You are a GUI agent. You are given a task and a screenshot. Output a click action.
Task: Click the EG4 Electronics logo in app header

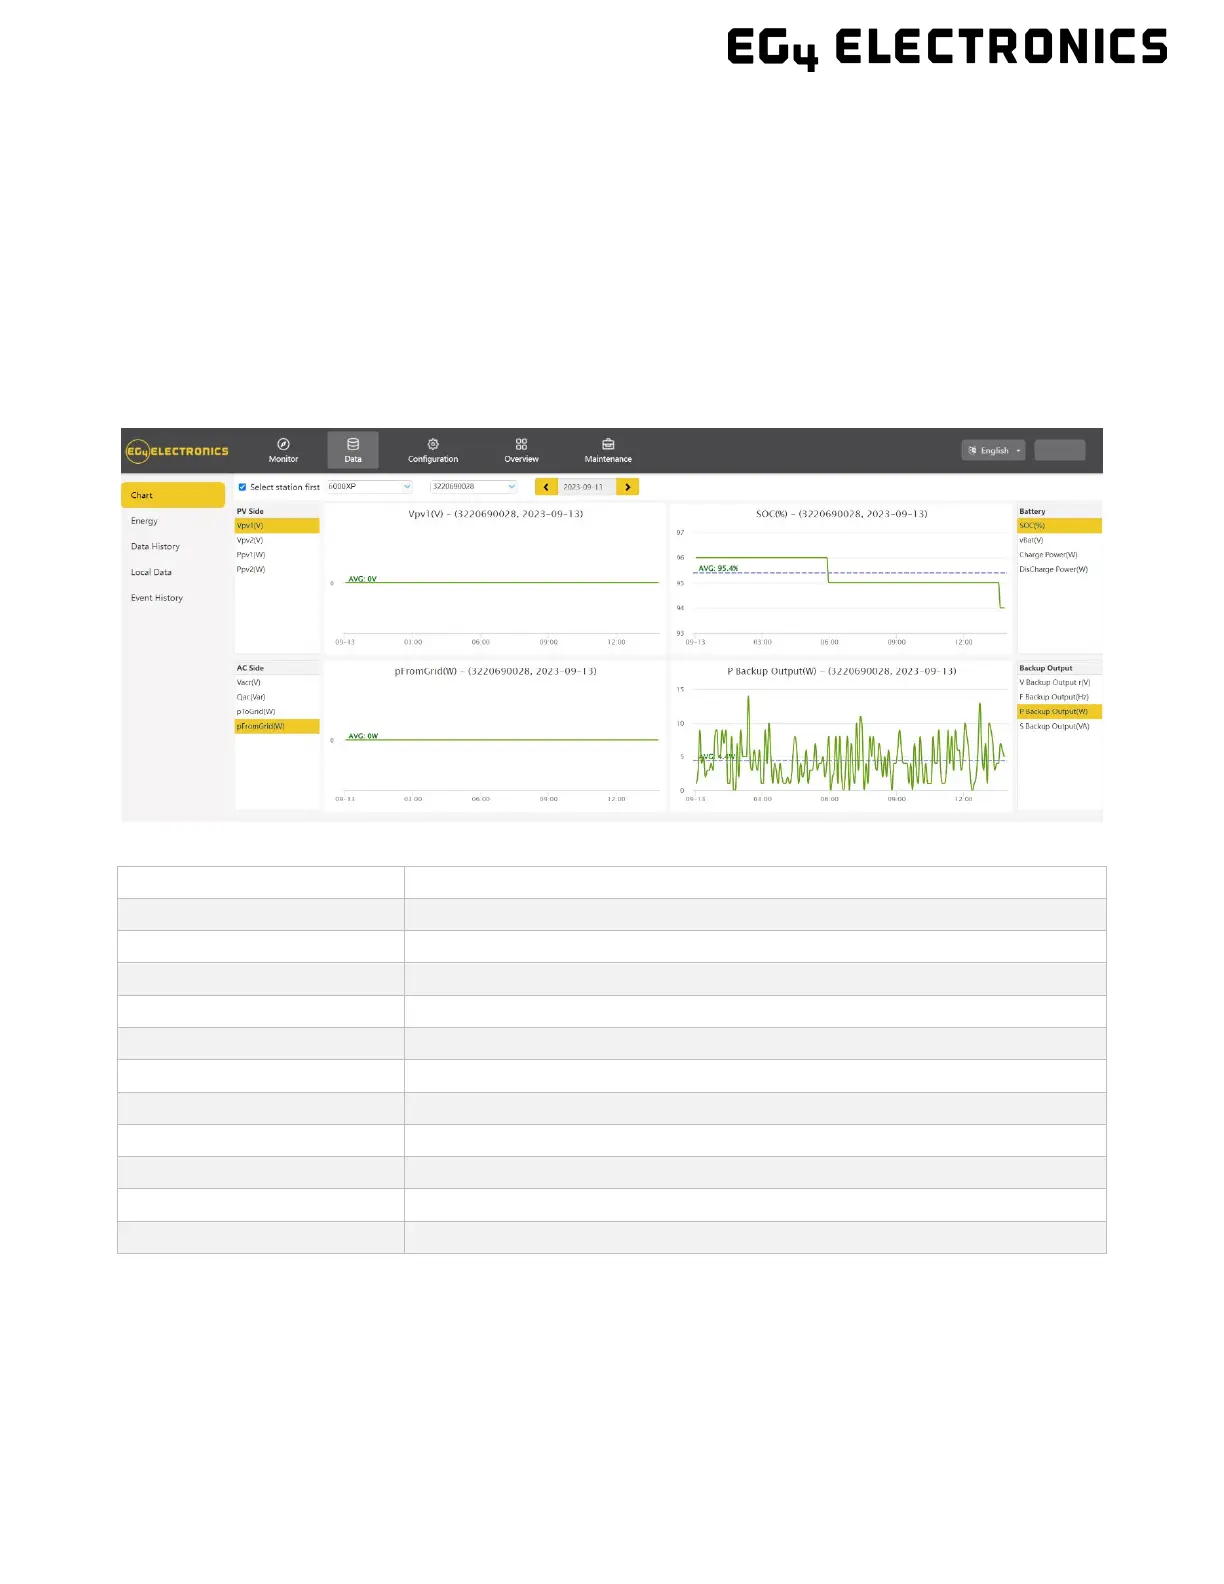pyautogui.click(x=177, y=451)
